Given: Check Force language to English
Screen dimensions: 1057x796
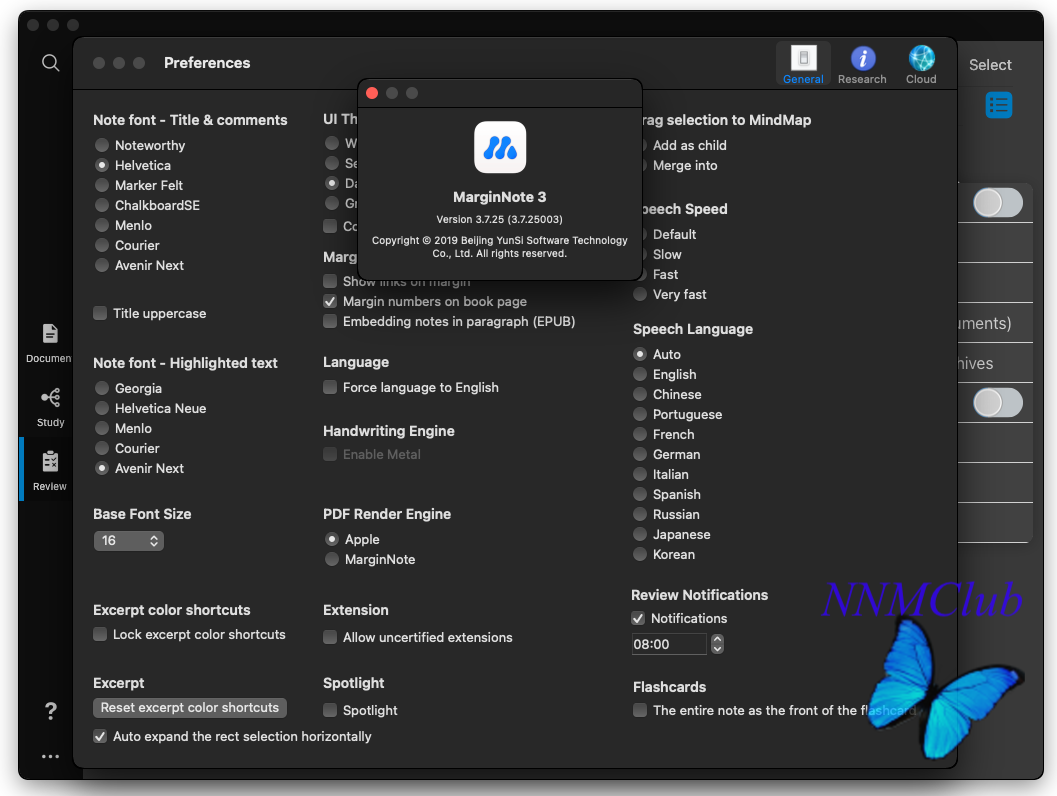Looking at the screenshot, I should [x=330, y=388].
